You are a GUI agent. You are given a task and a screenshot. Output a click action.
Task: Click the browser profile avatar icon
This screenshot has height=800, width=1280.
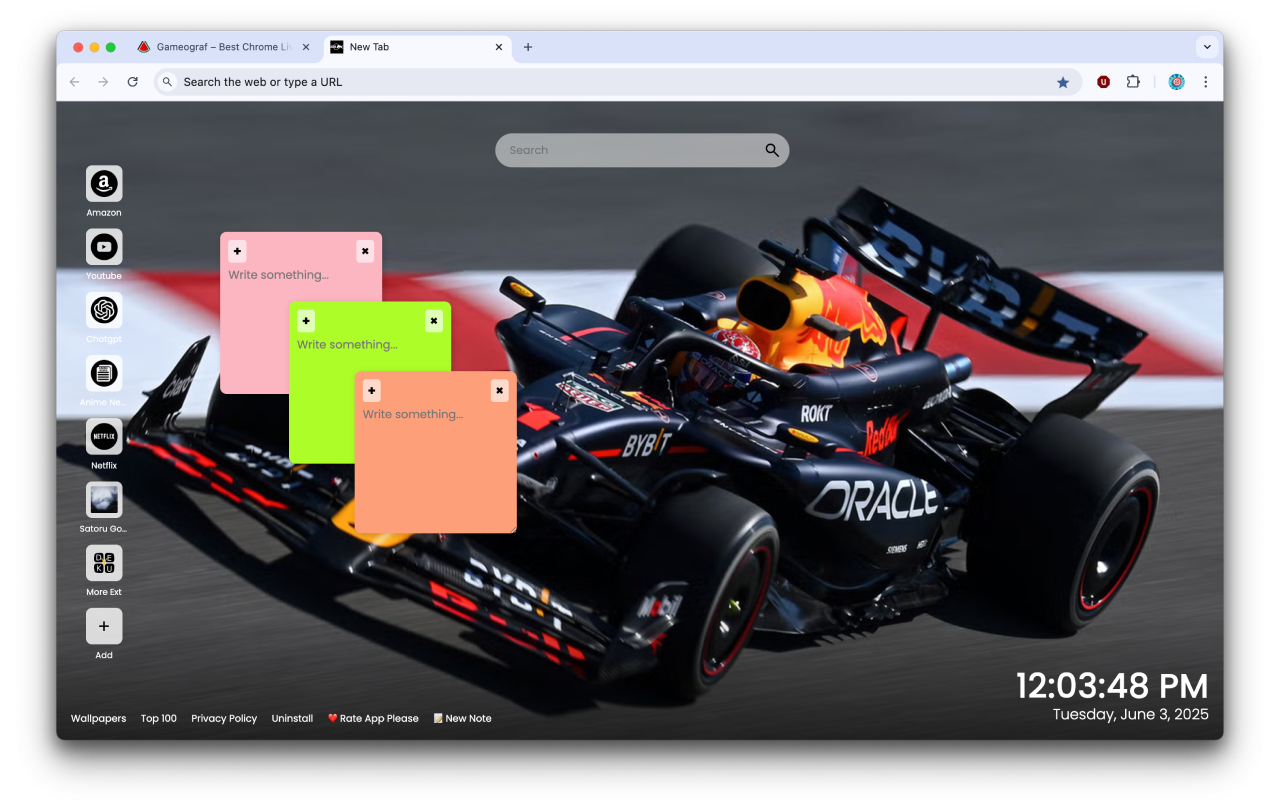[1176, 81]
